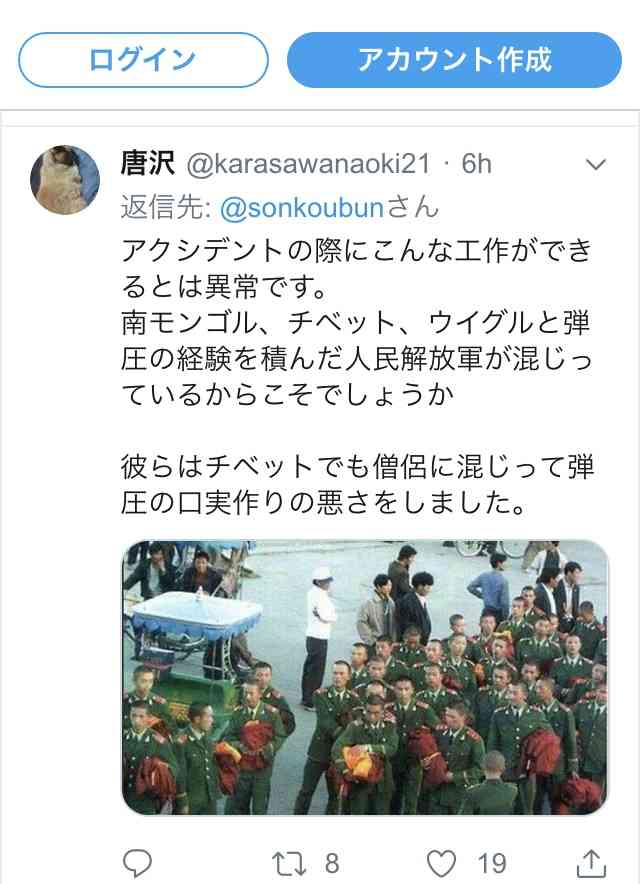Open share options via upload arrow icon
This screenshot has height=884, width=640.
(x=592, y=864)
